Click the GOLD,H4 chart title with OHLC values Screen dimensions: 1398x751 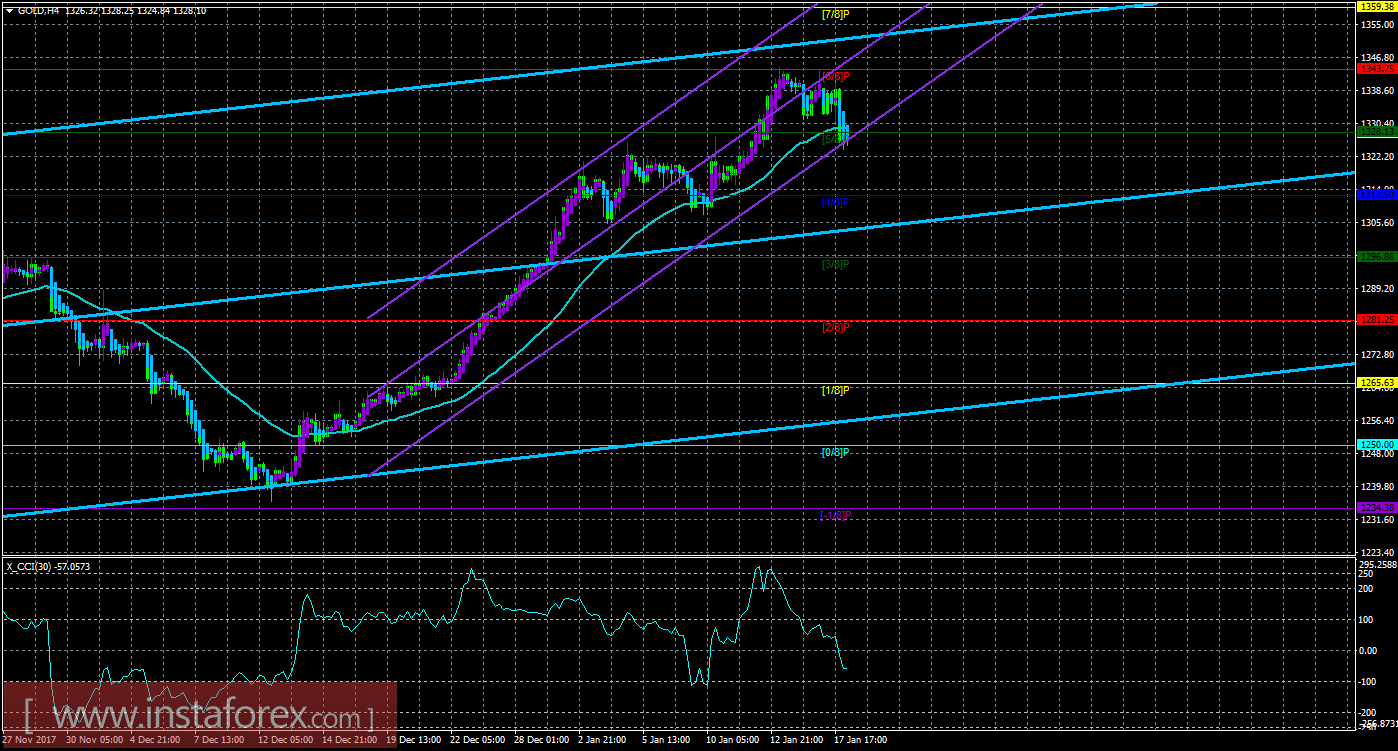click(111, 11)
